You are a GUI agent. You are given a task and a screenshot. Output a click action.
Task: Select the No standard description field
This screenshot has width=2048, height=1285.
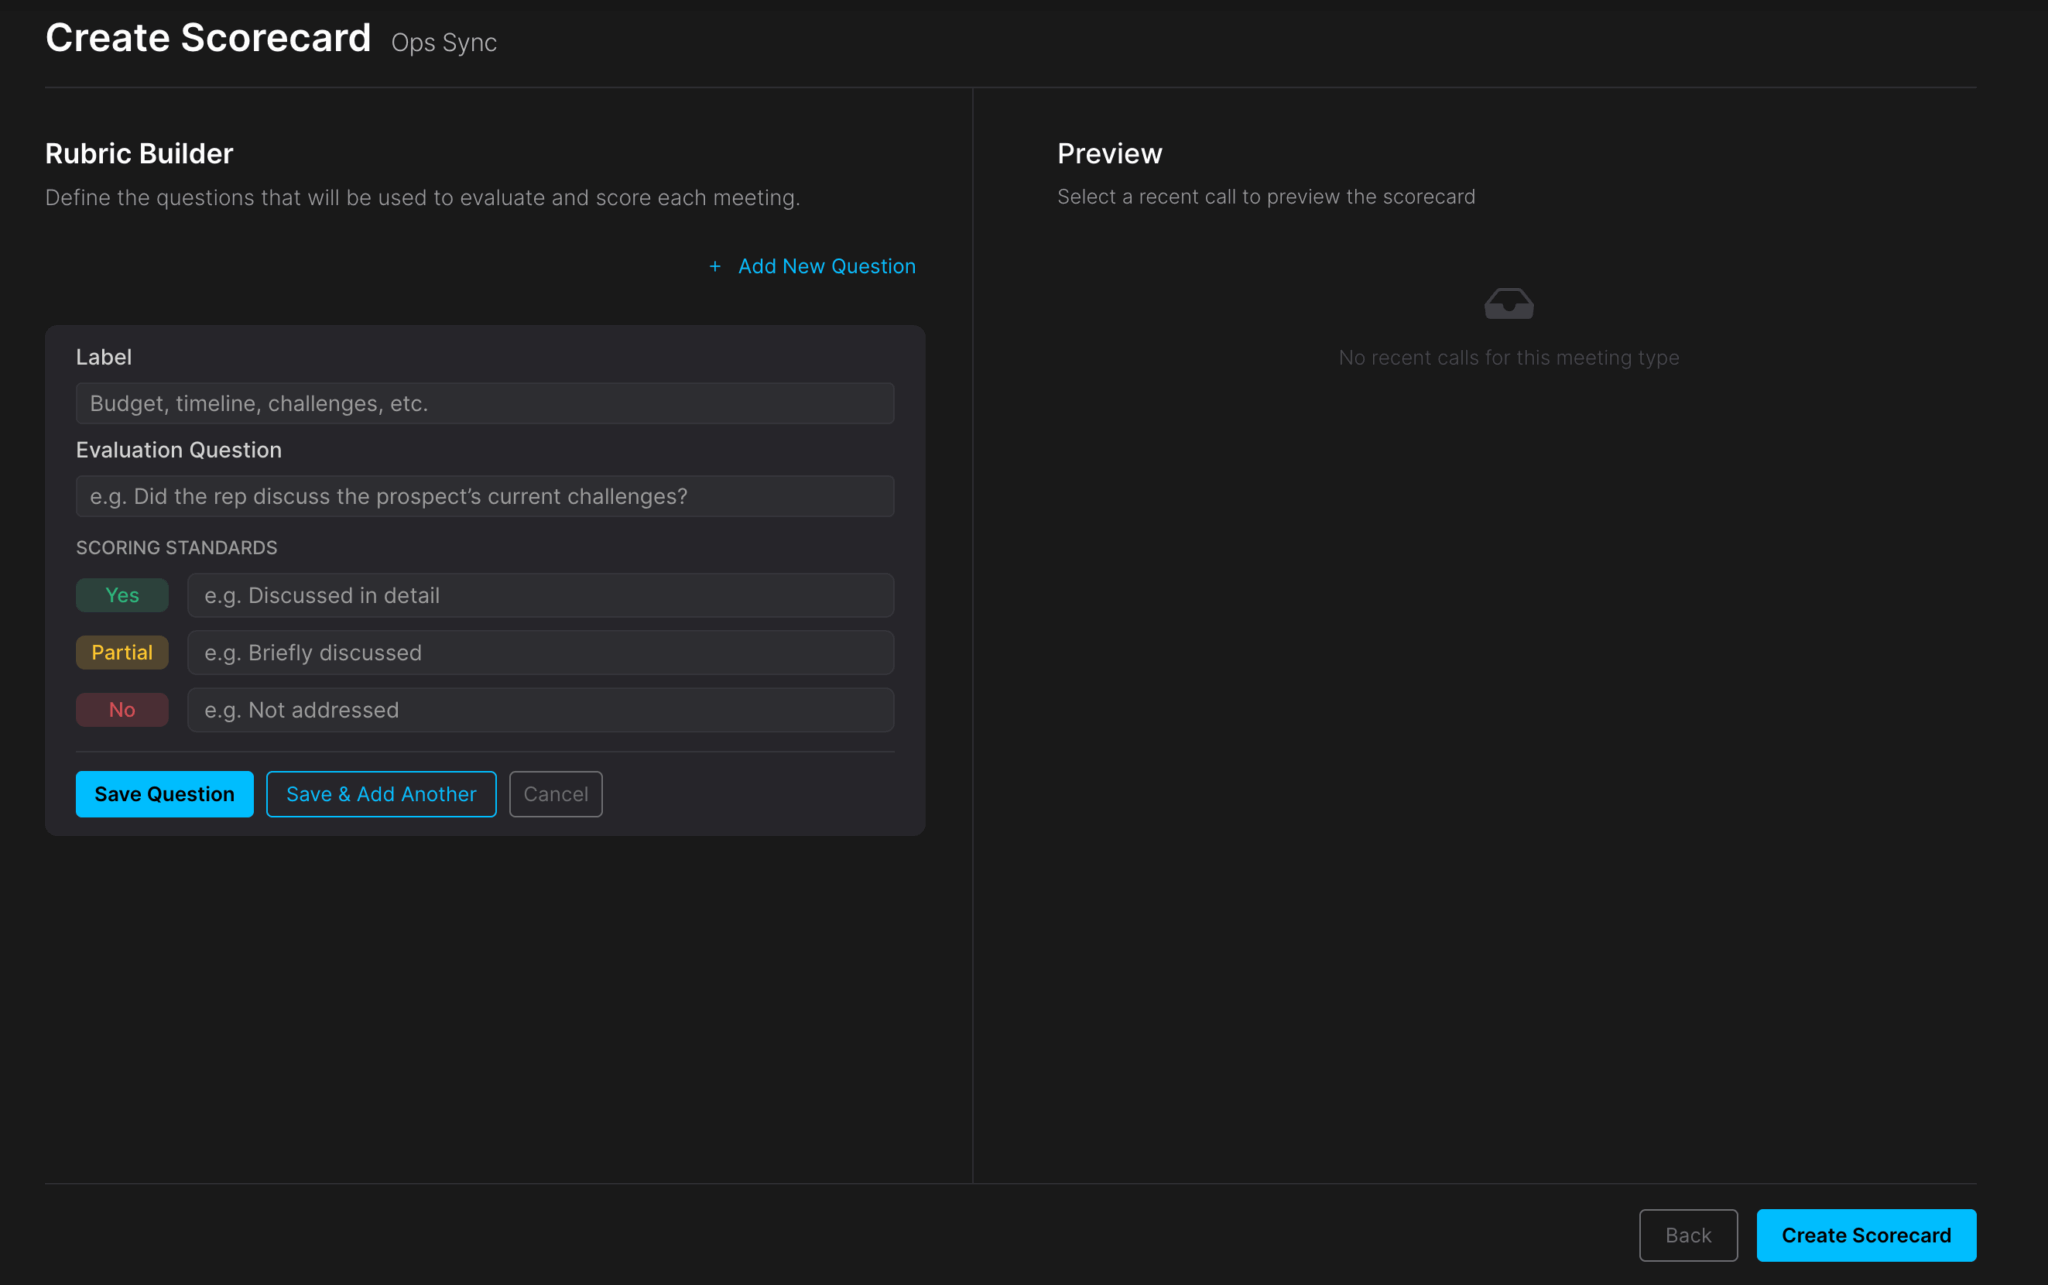point(540,710)
